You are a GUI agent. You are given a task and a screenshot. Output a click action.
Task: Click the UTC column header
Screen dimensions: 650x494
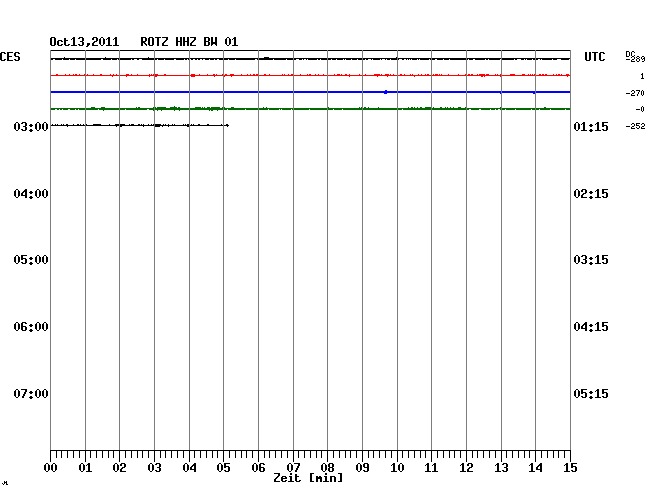point(595,57)
